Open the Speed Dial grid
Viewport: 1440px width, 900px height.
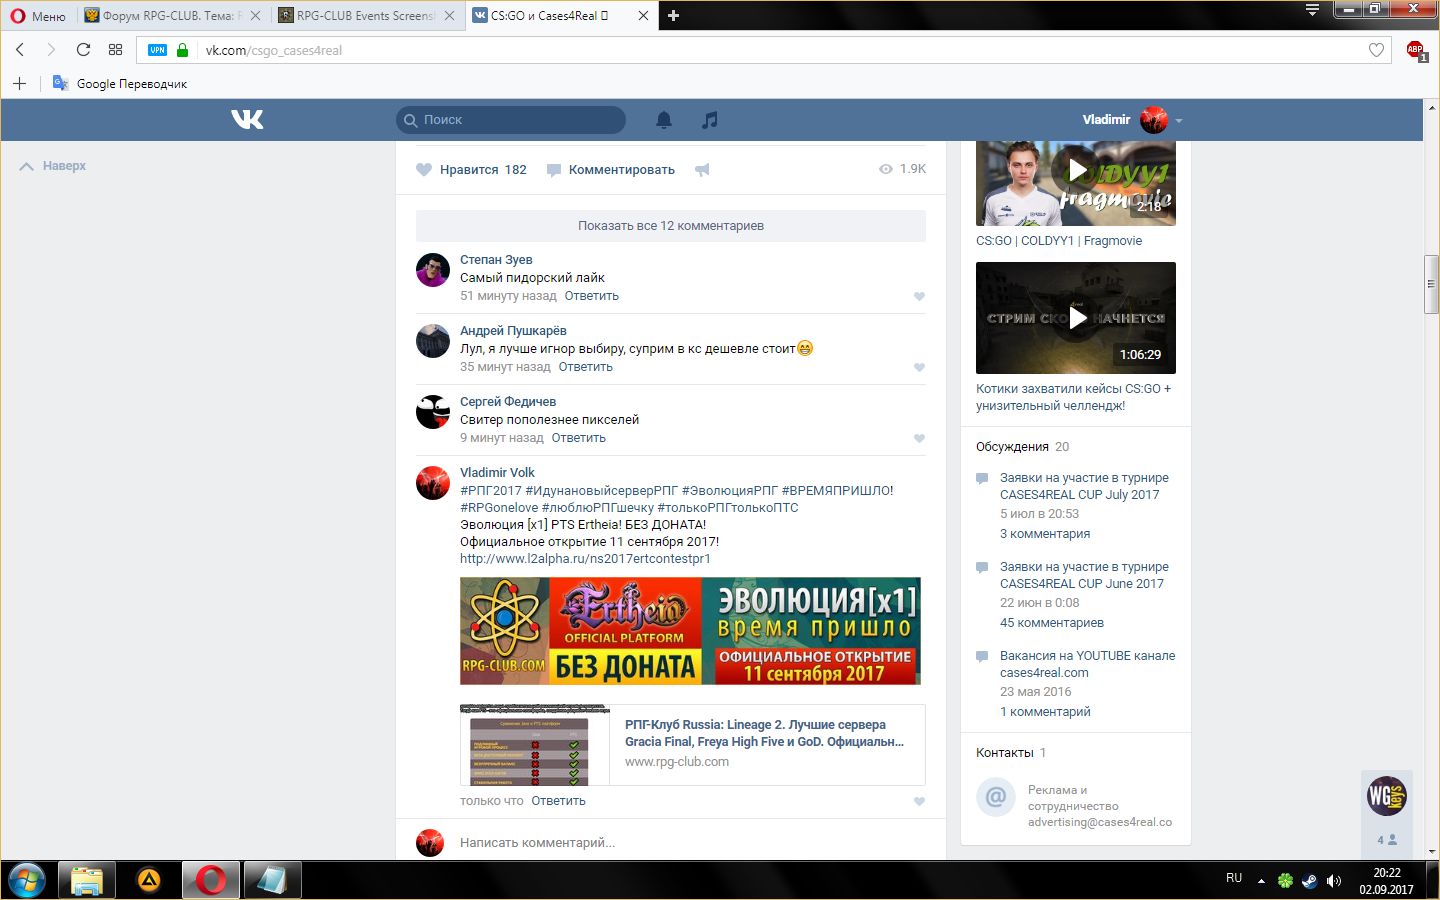[115, 50]
